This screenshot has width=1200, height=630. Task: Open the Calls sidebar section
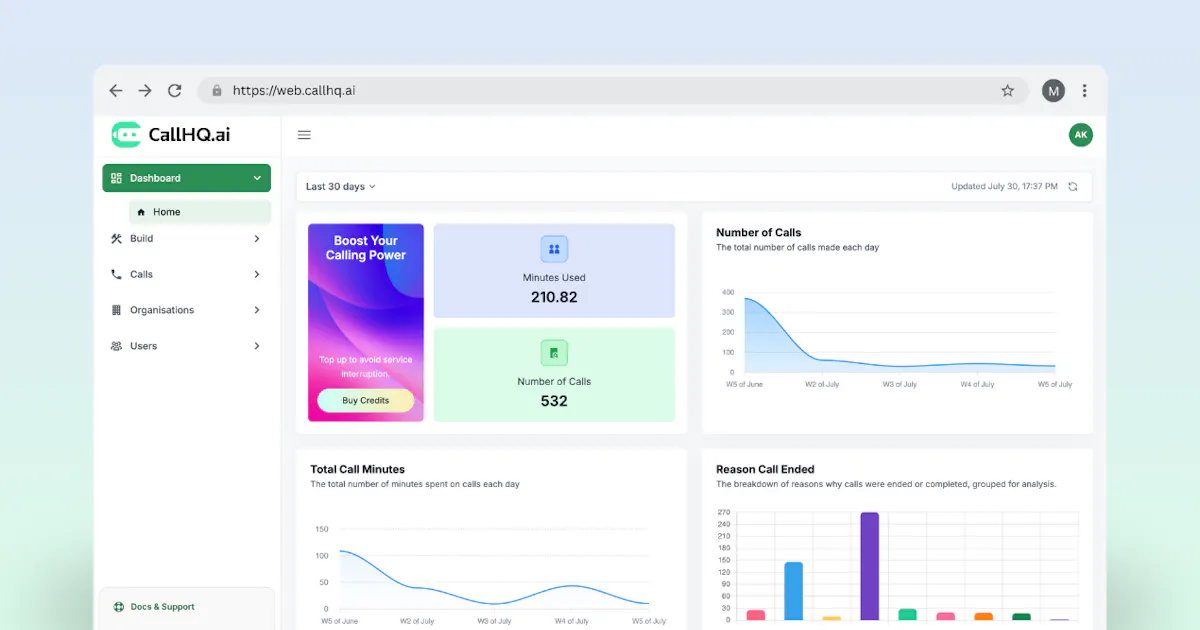pos(186,274)
